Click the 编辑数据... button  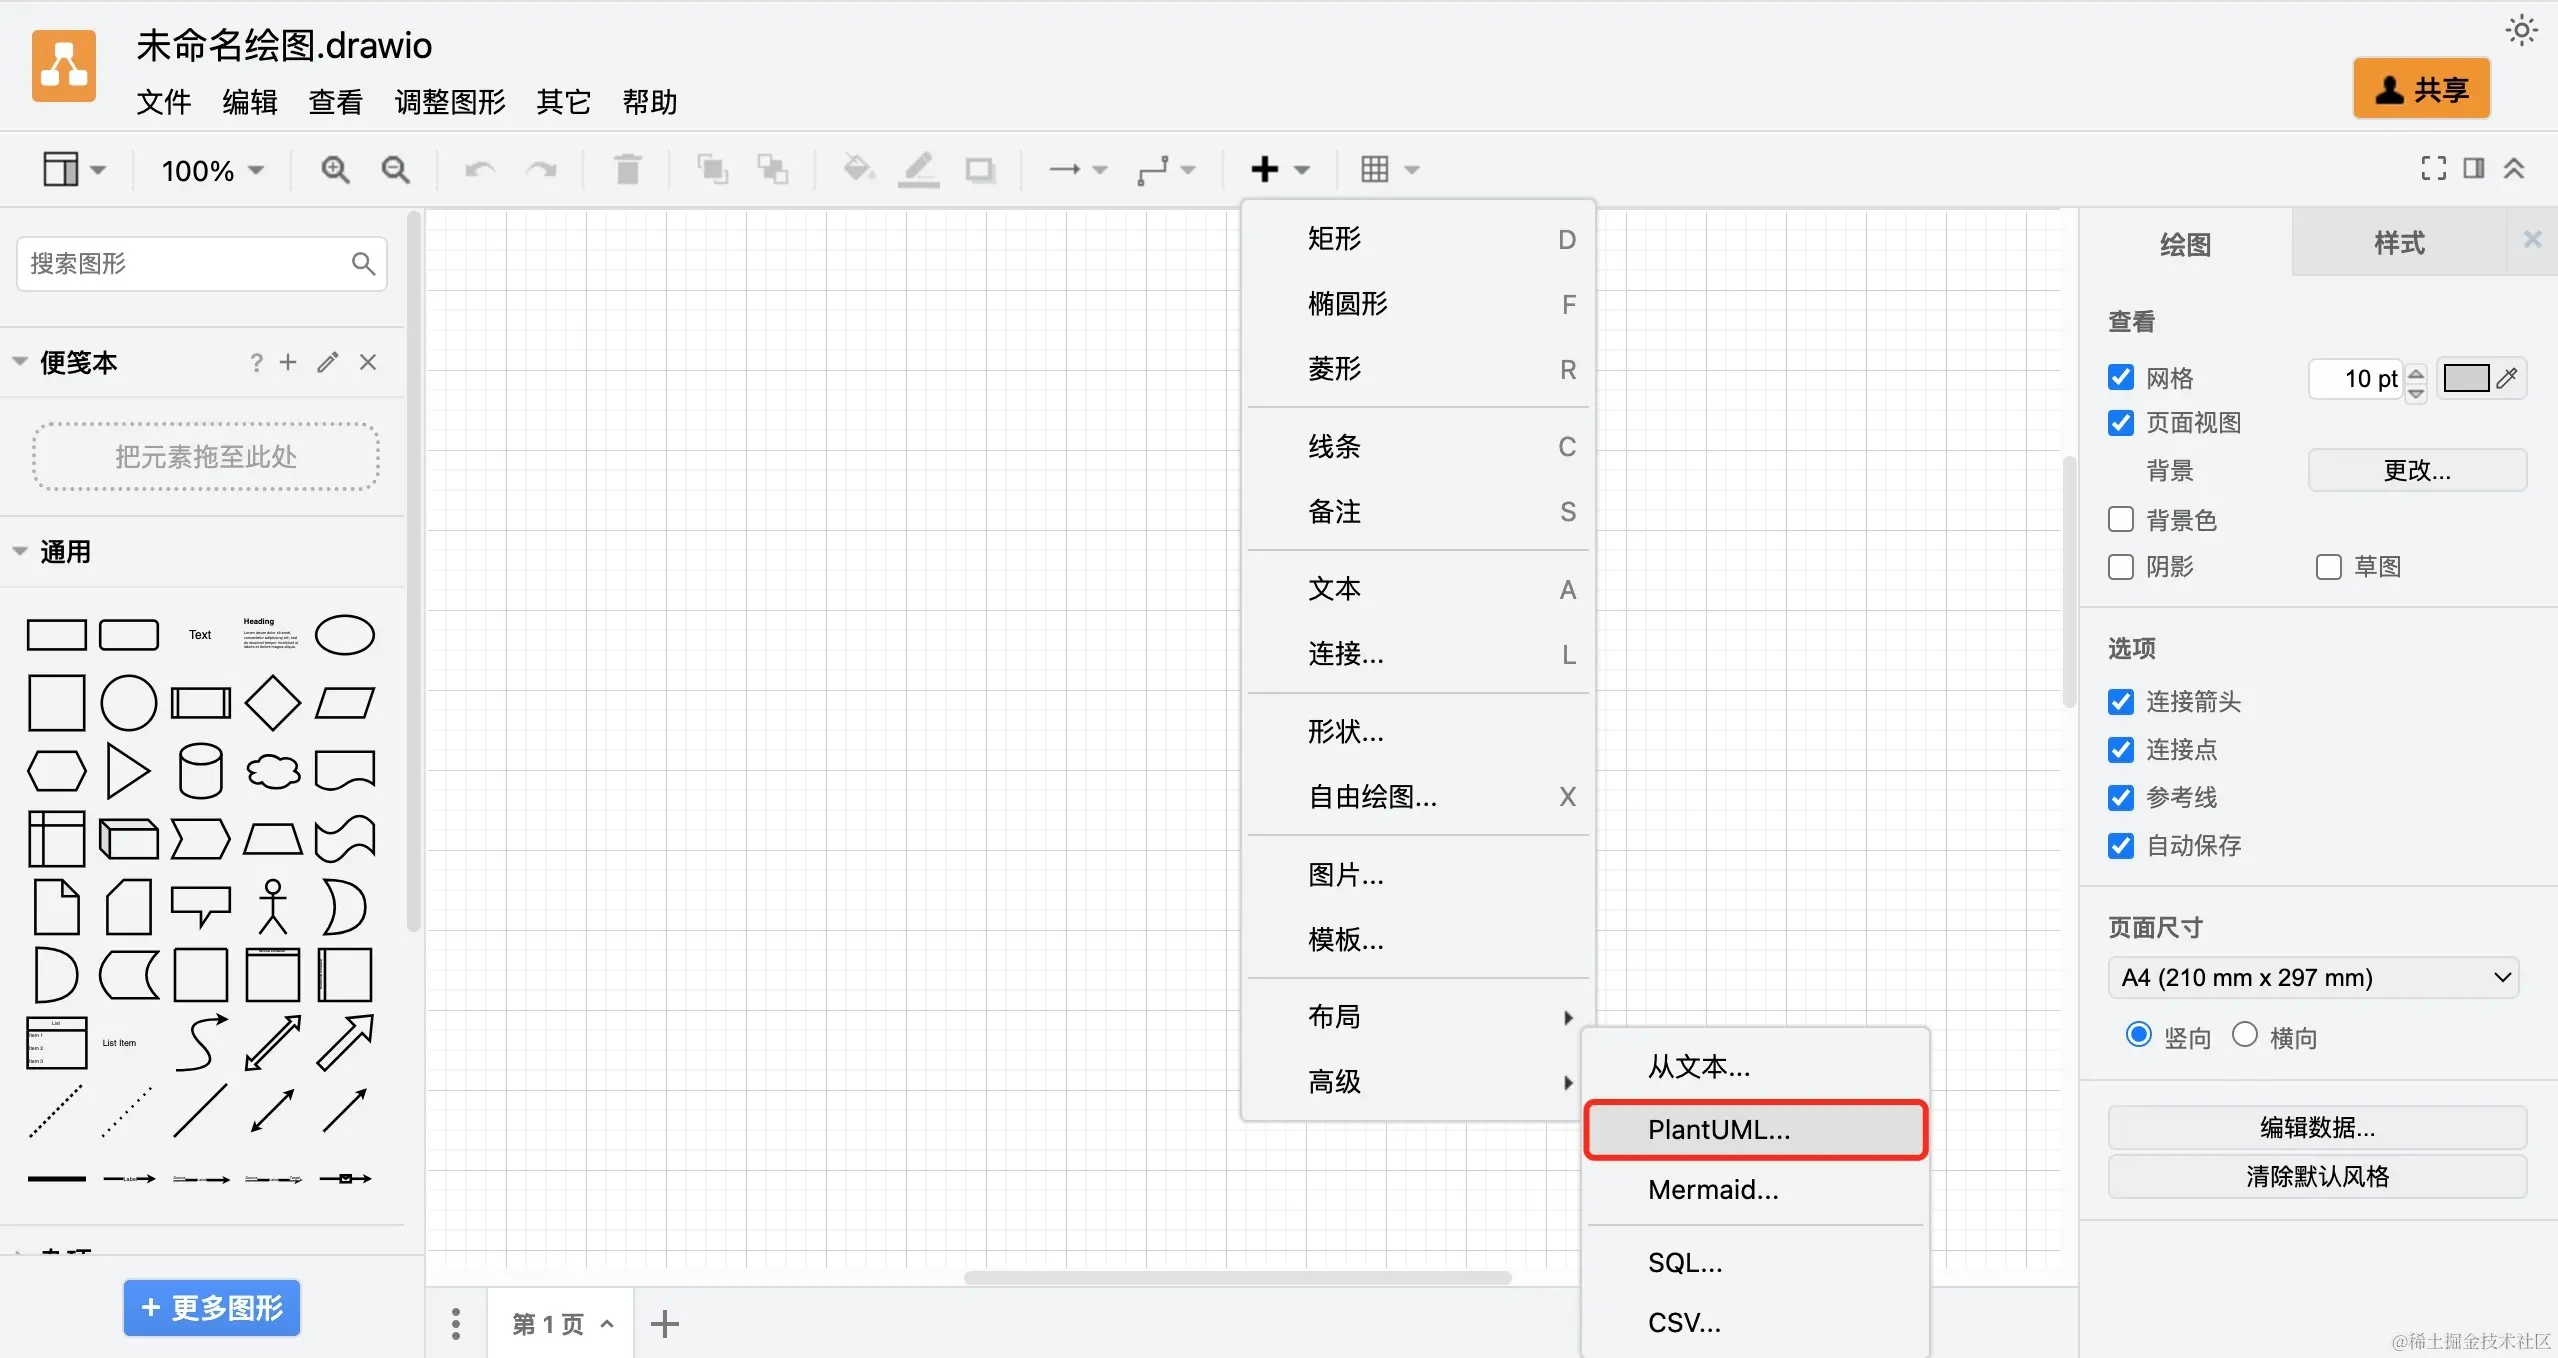click(2317, 1128)
